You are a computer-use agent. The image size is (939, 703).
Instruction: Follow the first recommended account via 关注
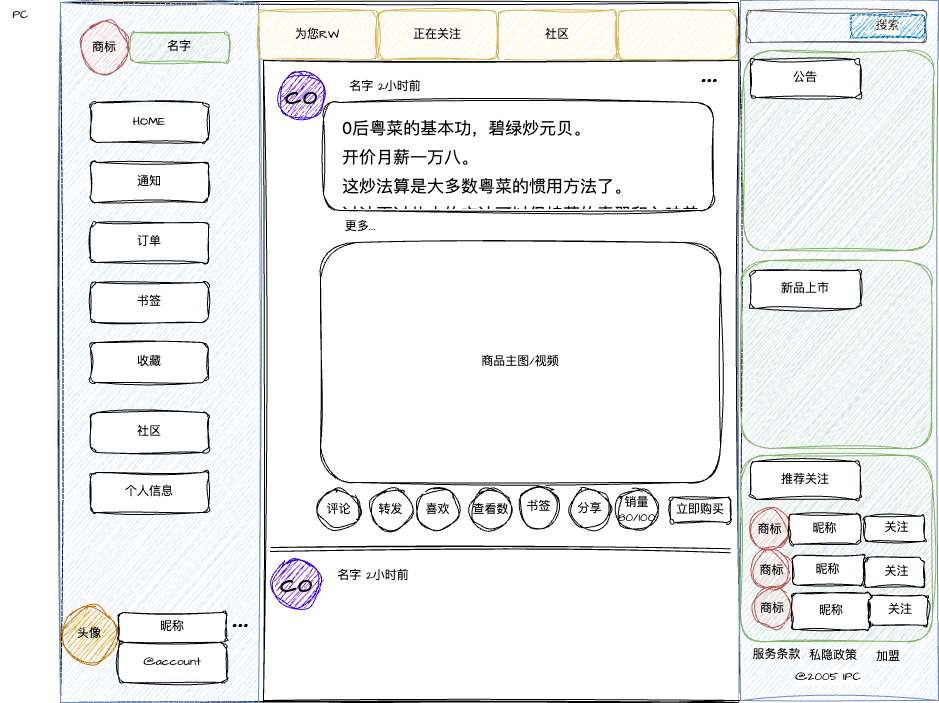click(897, 527)
